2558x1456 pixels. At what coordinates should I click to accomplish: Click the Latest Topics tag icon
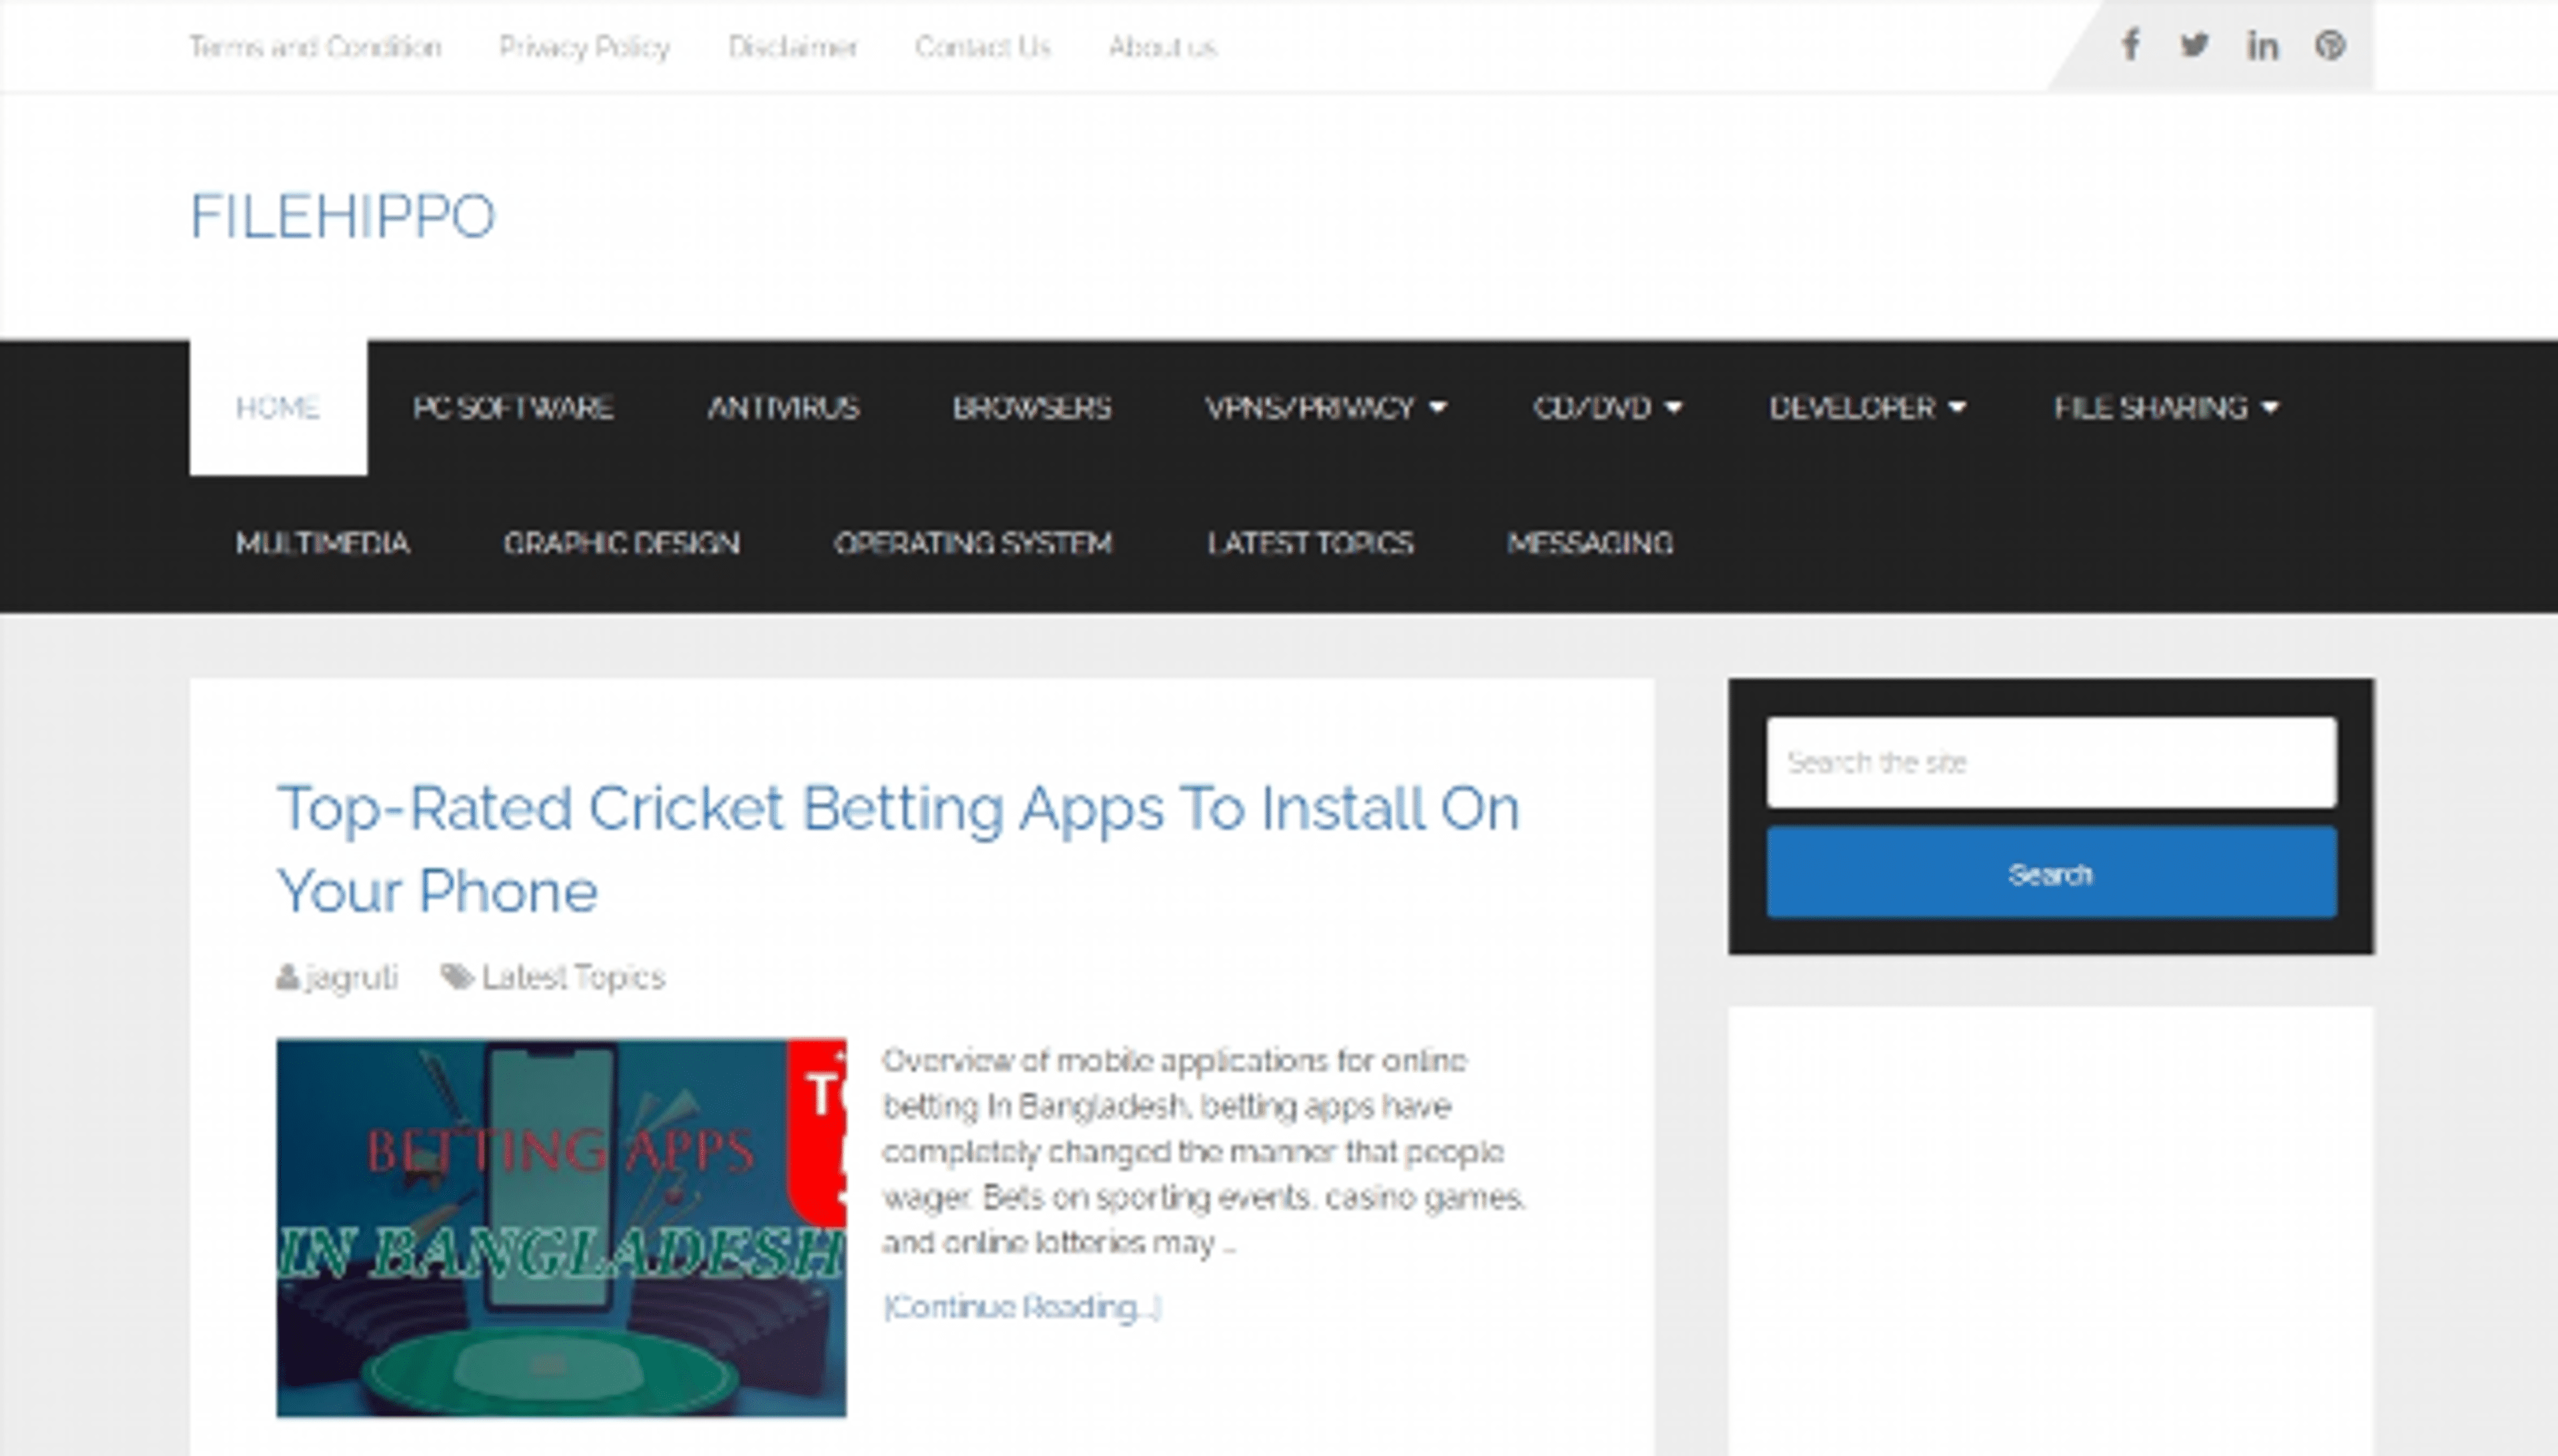tap(457, 977)
